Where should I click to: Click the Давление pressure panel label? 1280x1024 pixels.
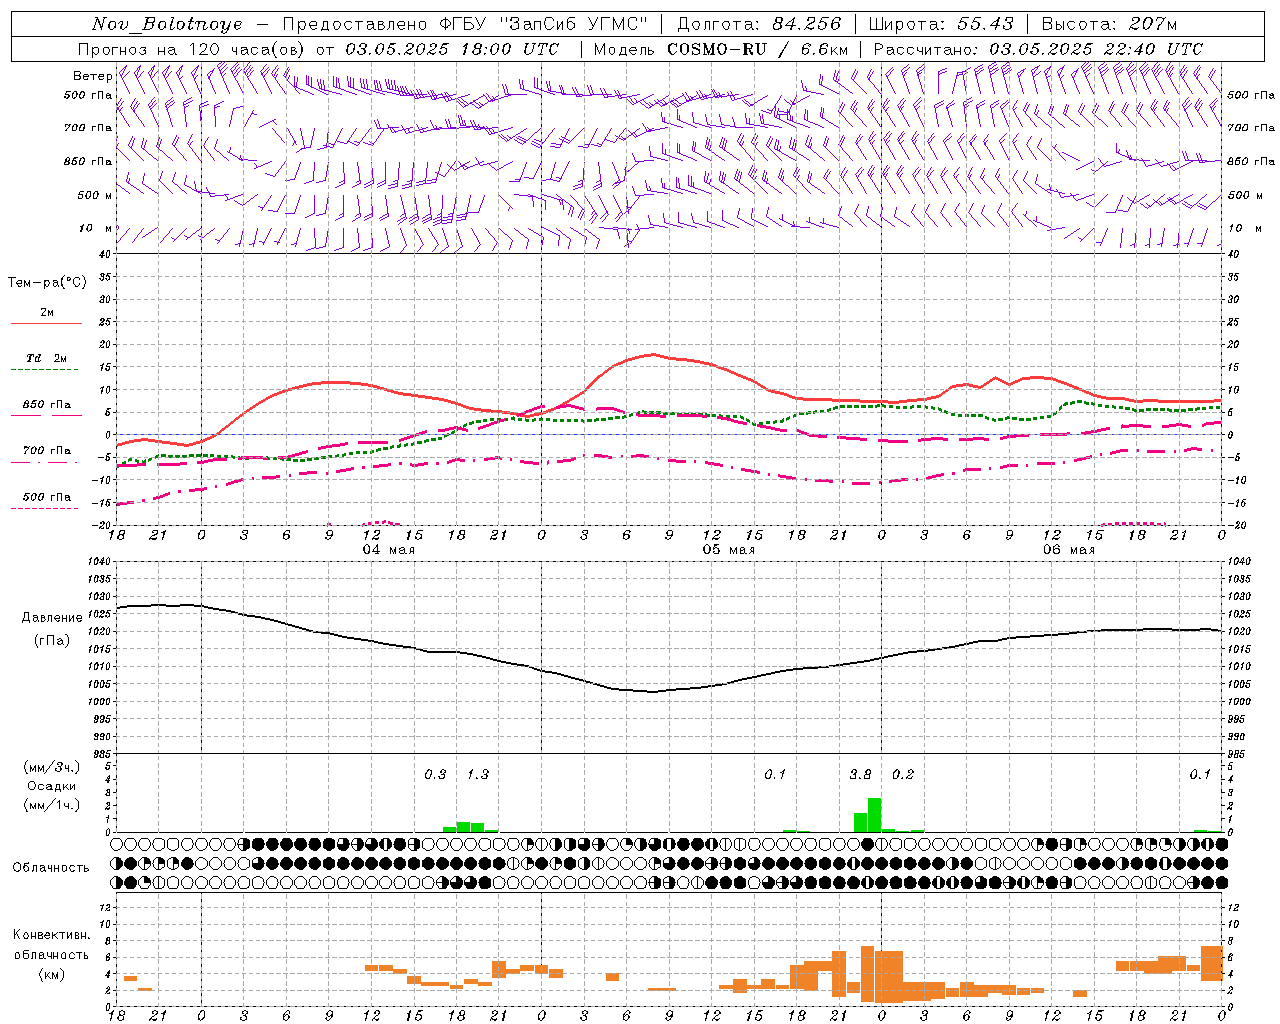[51, 618]
